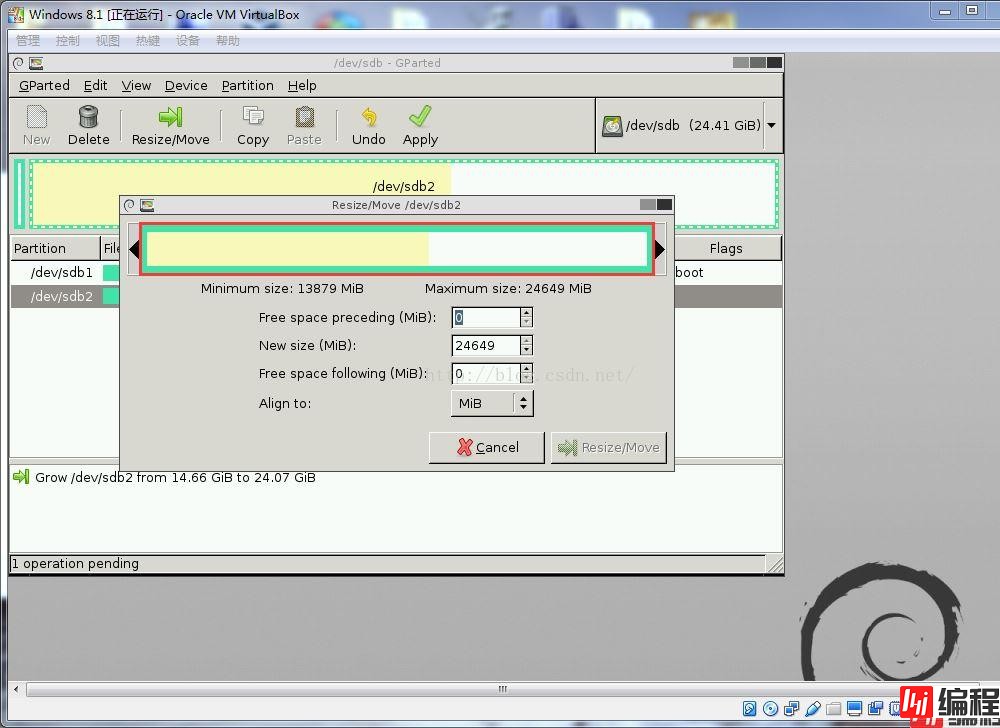Open the /dev/sdb device selector dropdown
This screenshot has height=728, width=1000.
coord(771,126)
